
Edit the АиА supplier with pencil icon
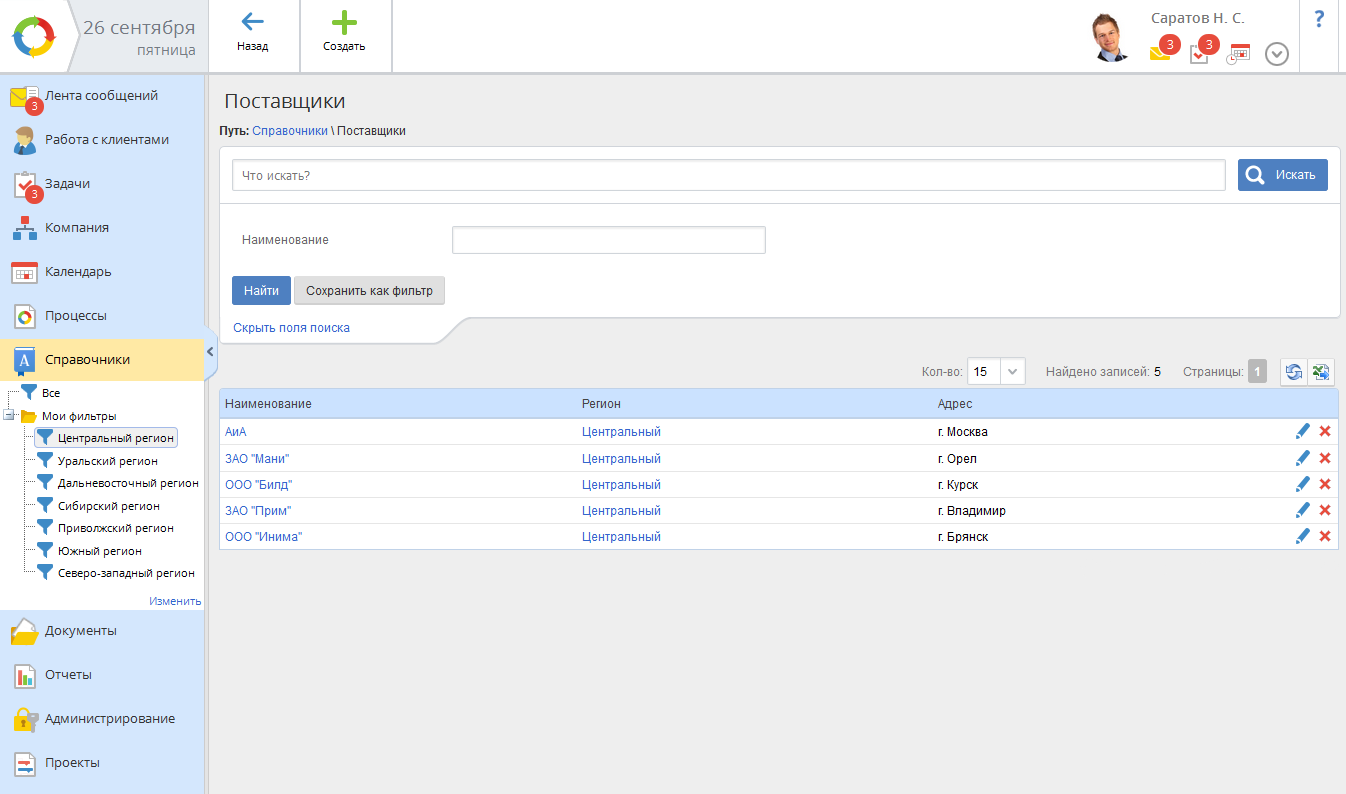pos(1302,431)
